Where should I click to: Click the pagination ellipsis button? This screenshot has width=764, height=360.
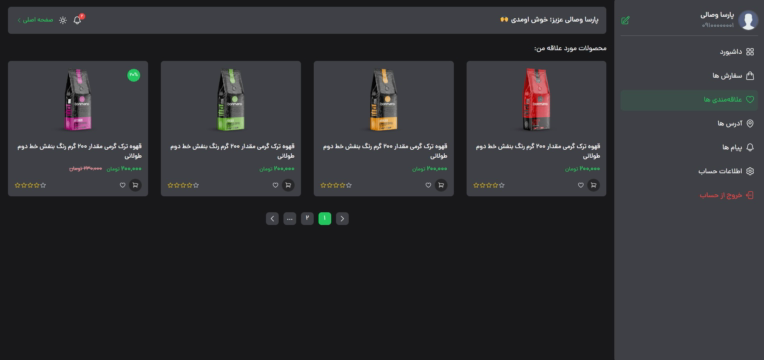(289, 218)
